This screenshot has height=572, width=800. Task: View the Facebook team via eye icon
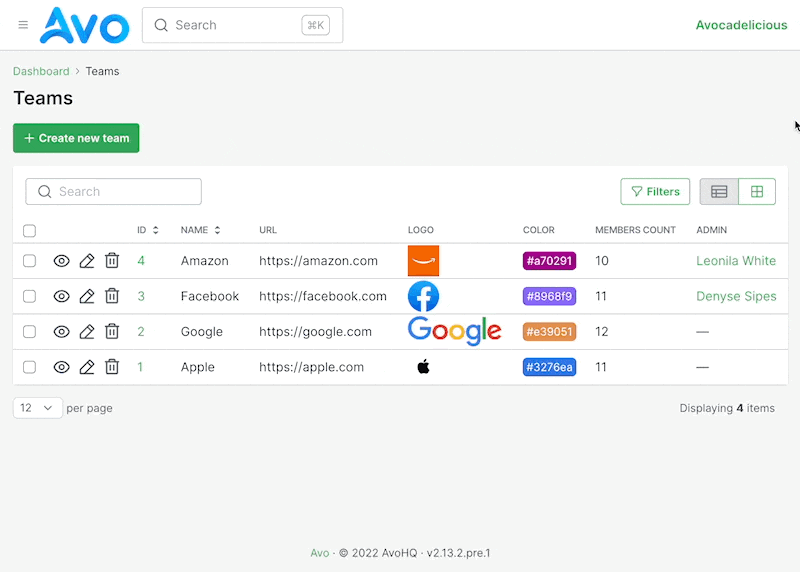tap(62, 296)
